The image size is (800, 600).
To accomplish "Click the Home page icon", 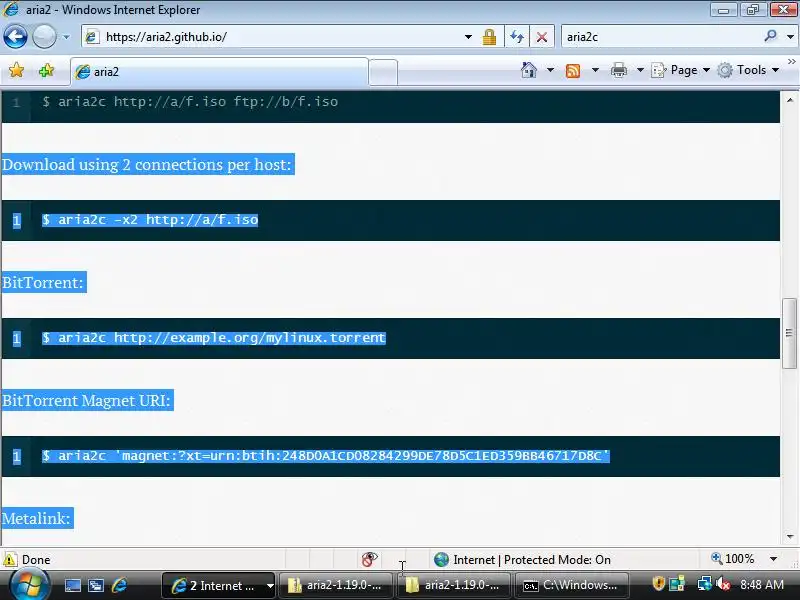I will tap(529, 70).
